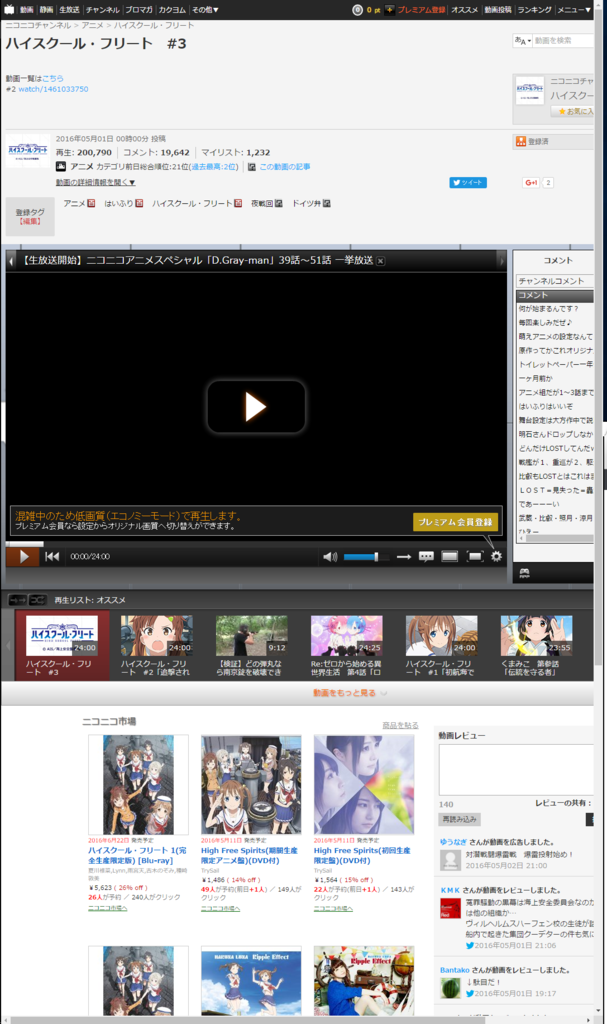Click the G+1 button

coord(531,182)
